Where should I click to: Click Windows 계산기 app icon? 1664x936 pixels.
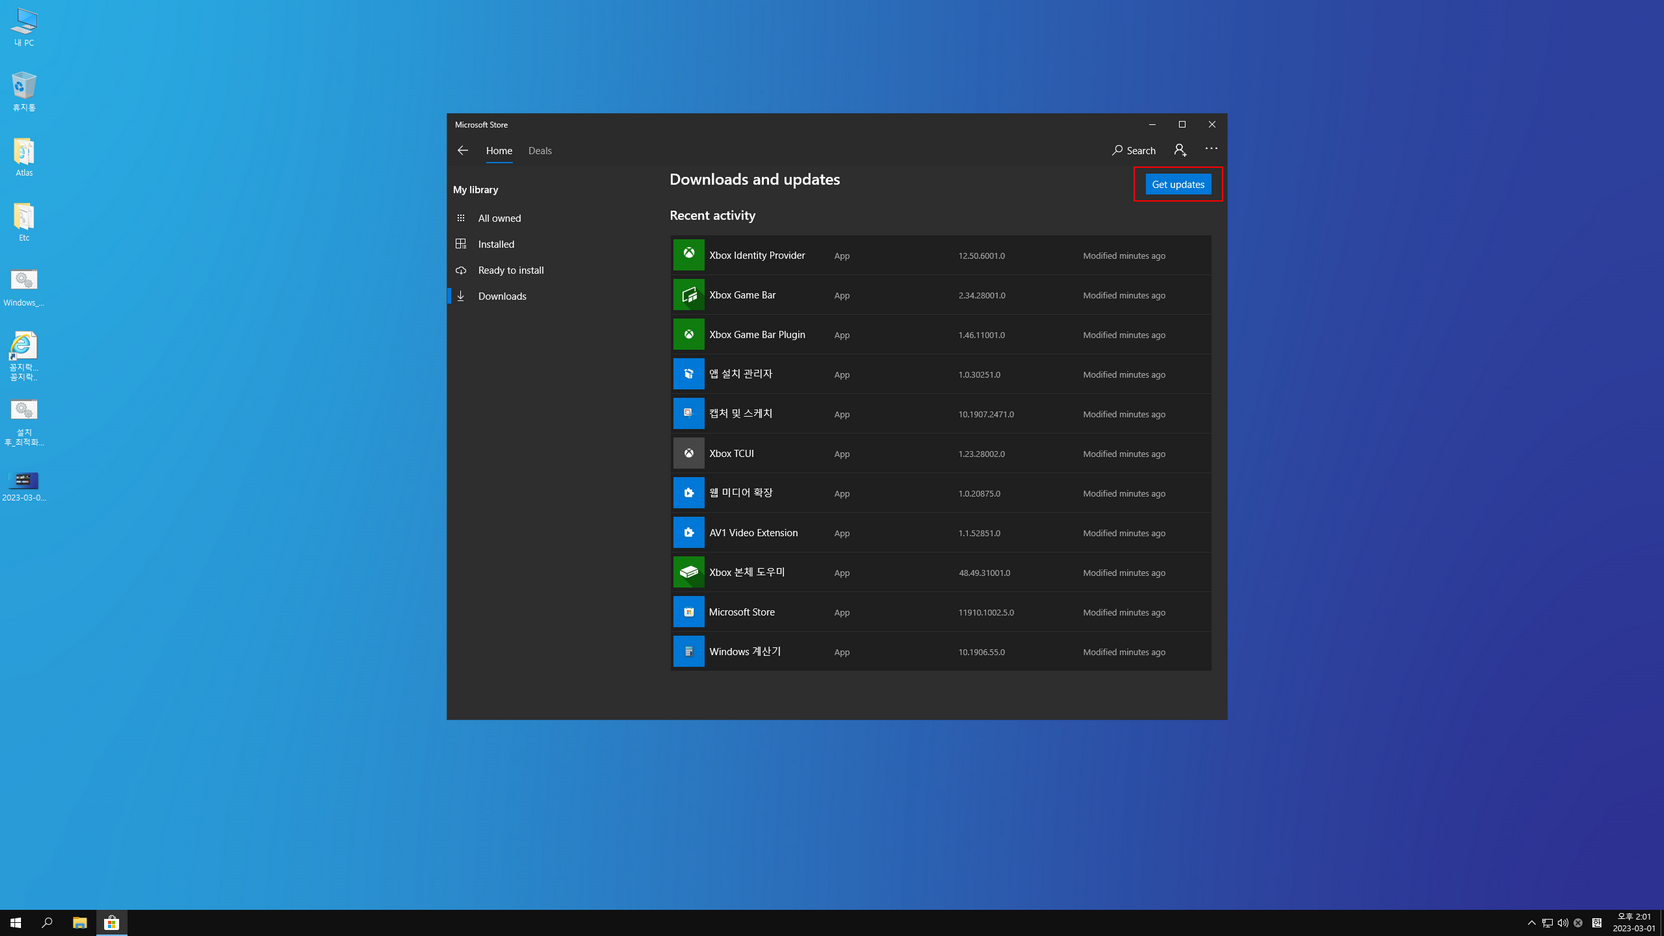click(689, 651)
